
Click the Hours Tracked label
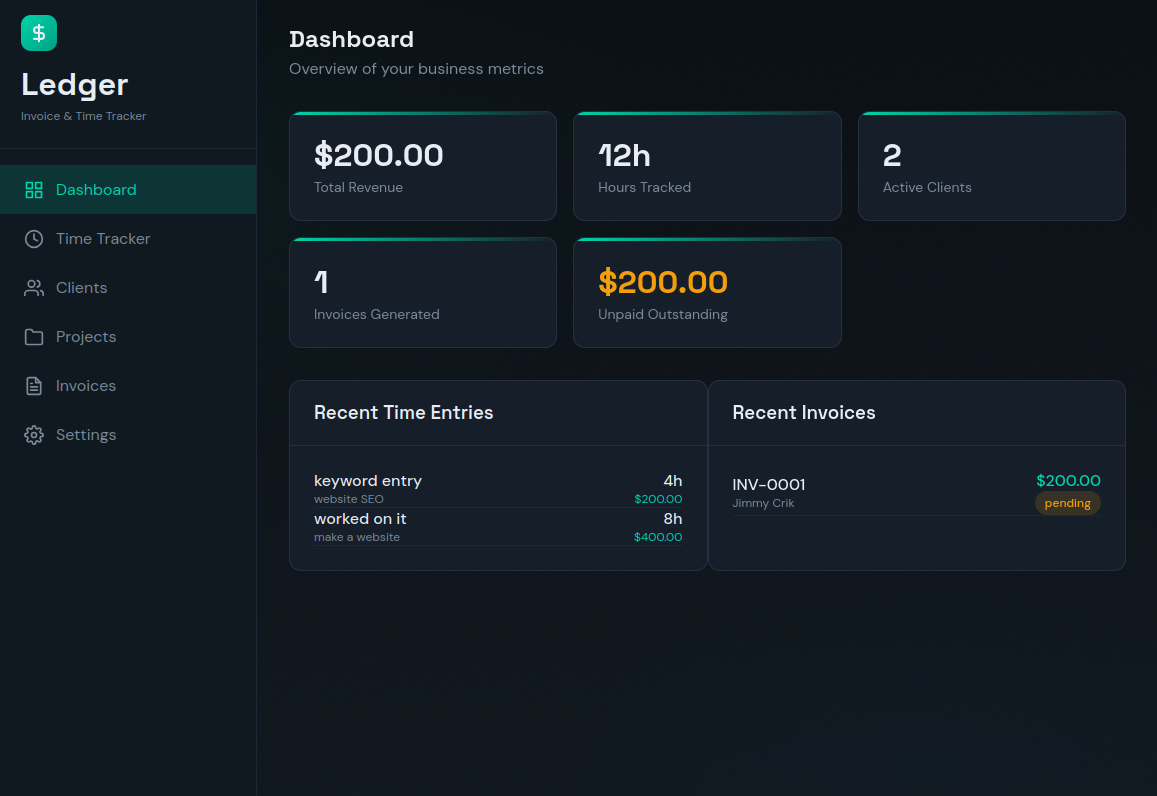(644, 187)
